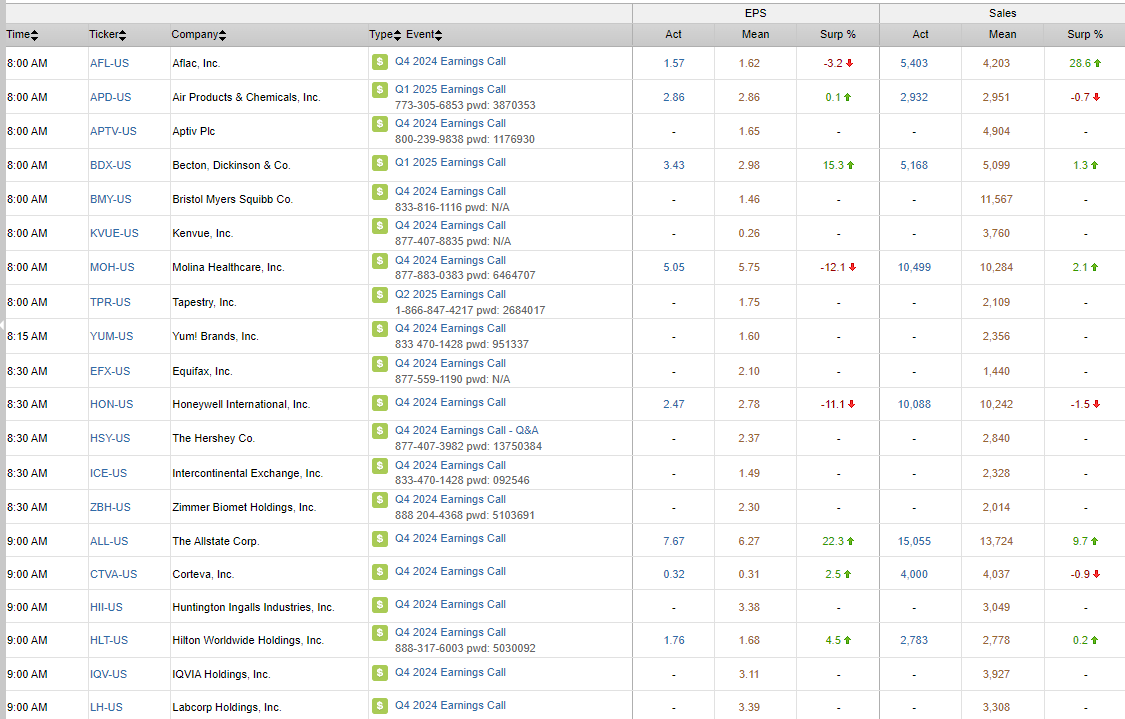Open the AFL-US ticker link
This screenshot has width=1125, height=719.
[109, 63]
